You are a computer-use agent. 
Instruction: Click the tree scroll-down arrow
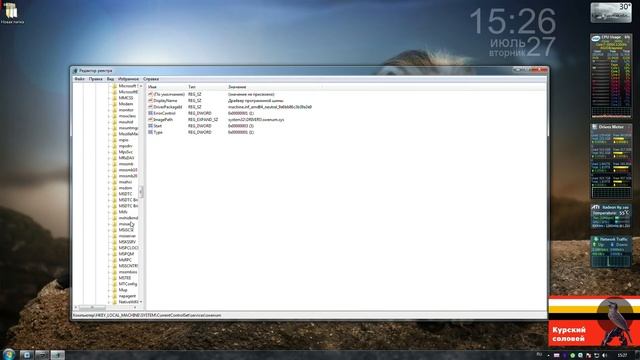pos(141,302)
